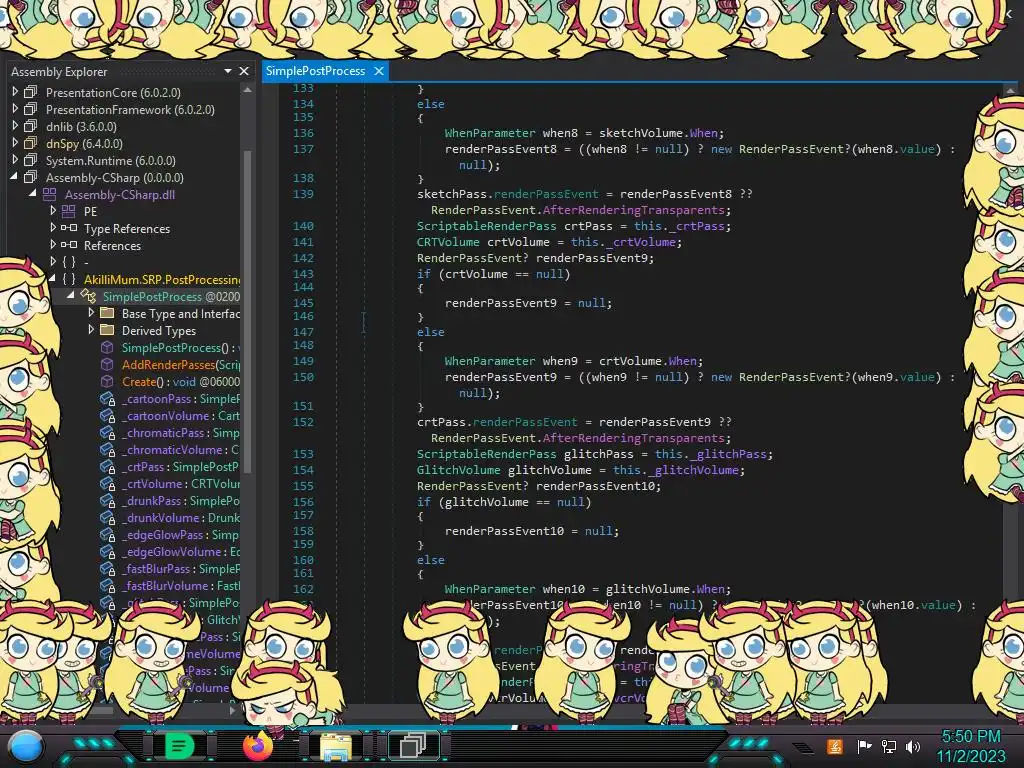Image resolution: width=1024 pixels, height=768 pixels.
Task: Click the Derived Types folder icon
Action: (x=107, y=330)
